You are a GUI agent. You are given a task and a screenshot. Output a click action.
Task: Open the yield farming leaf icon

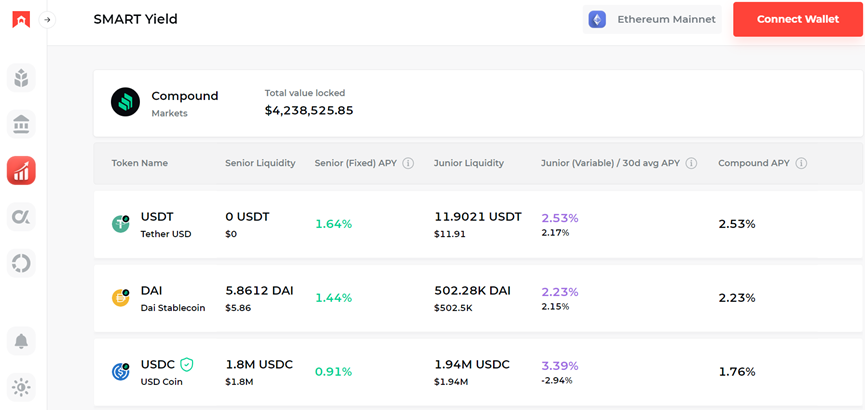click(21, 78)
